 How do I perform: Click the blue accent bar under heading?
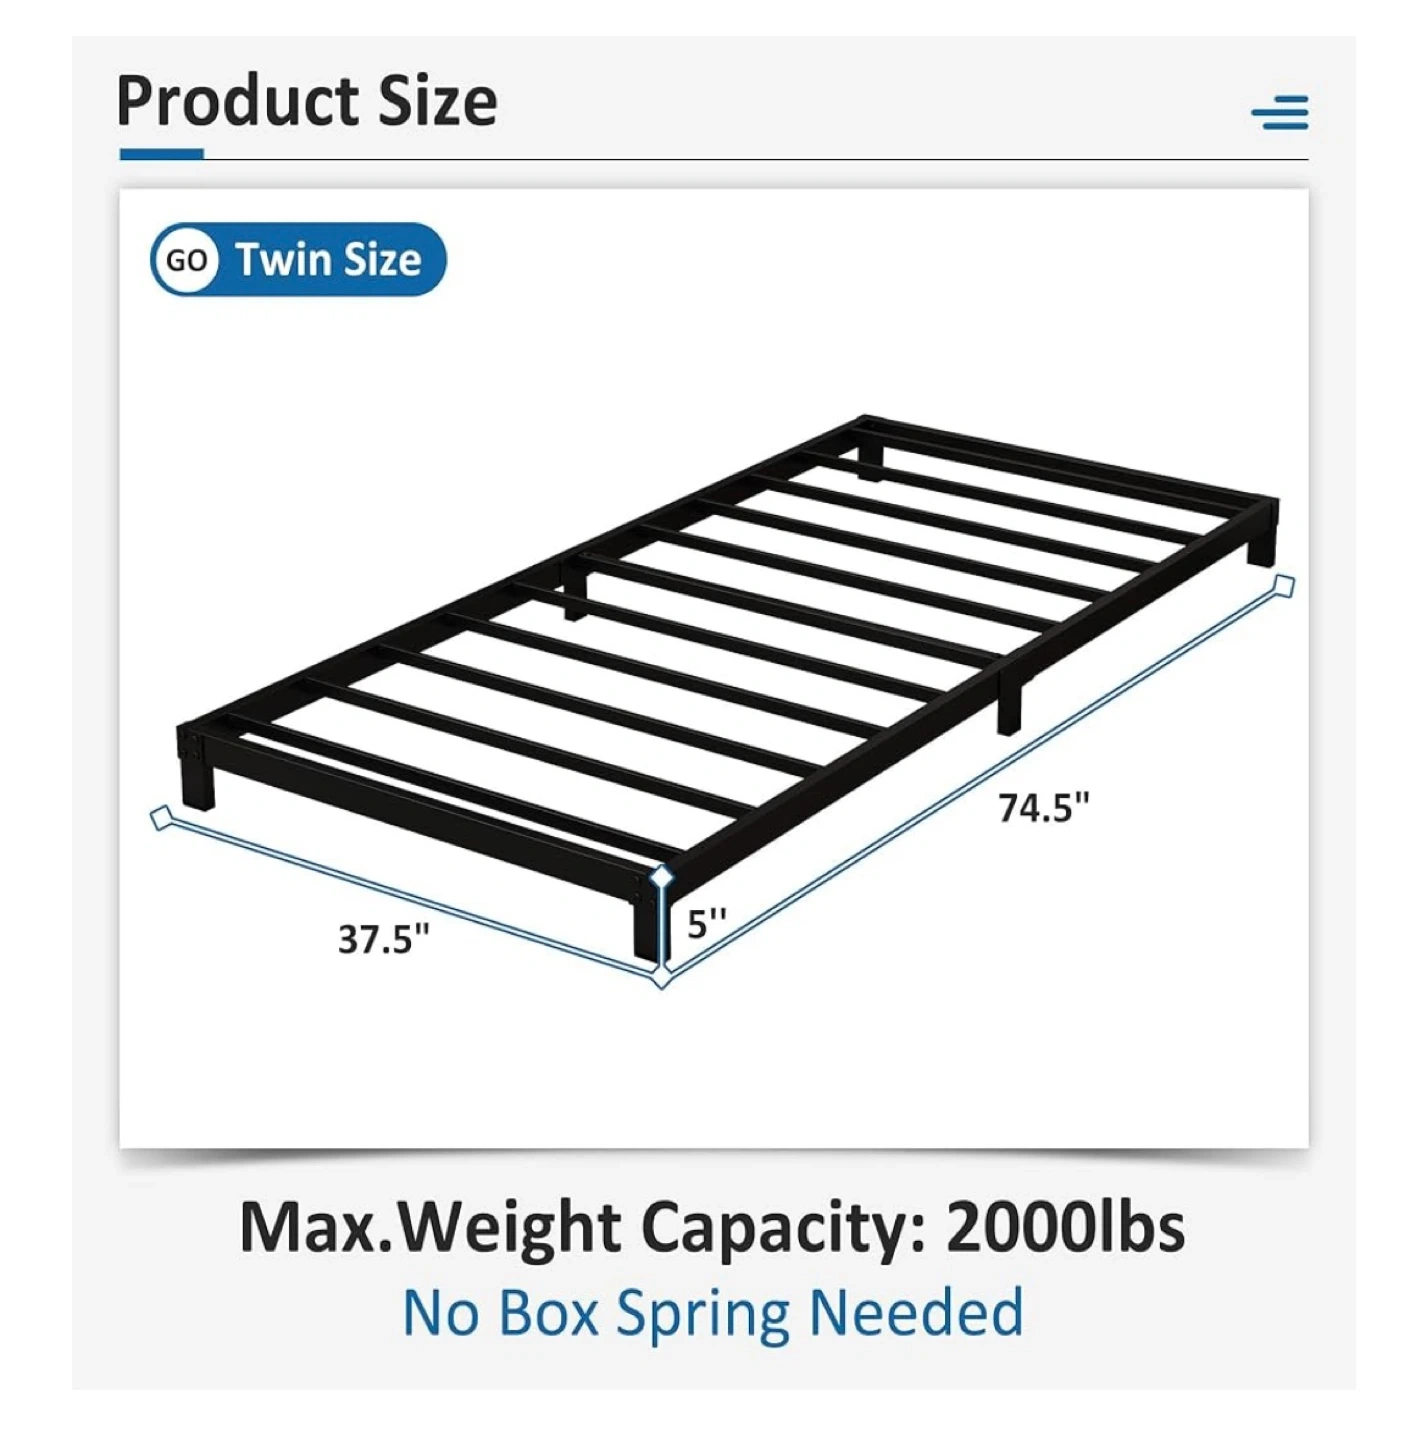(x=161, y=154)
